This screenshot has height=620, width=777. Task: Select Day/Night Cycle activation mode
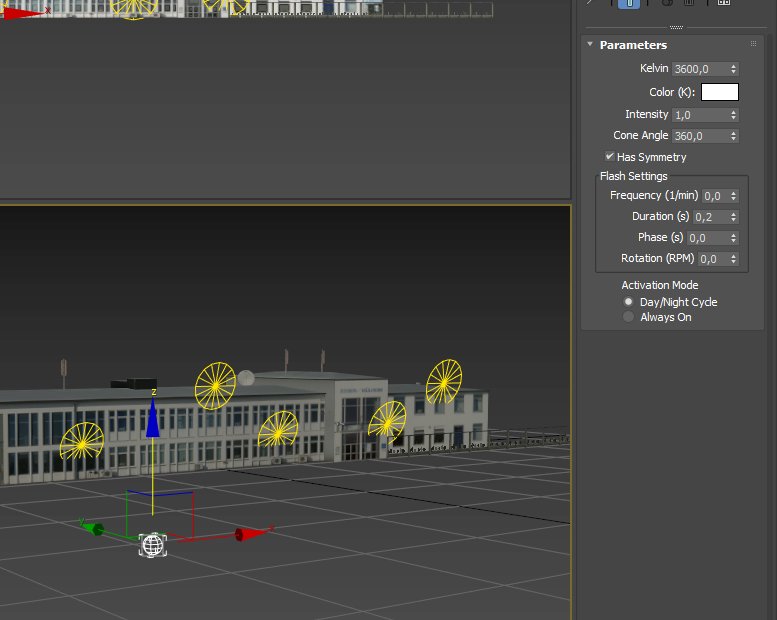pos(628,302)
